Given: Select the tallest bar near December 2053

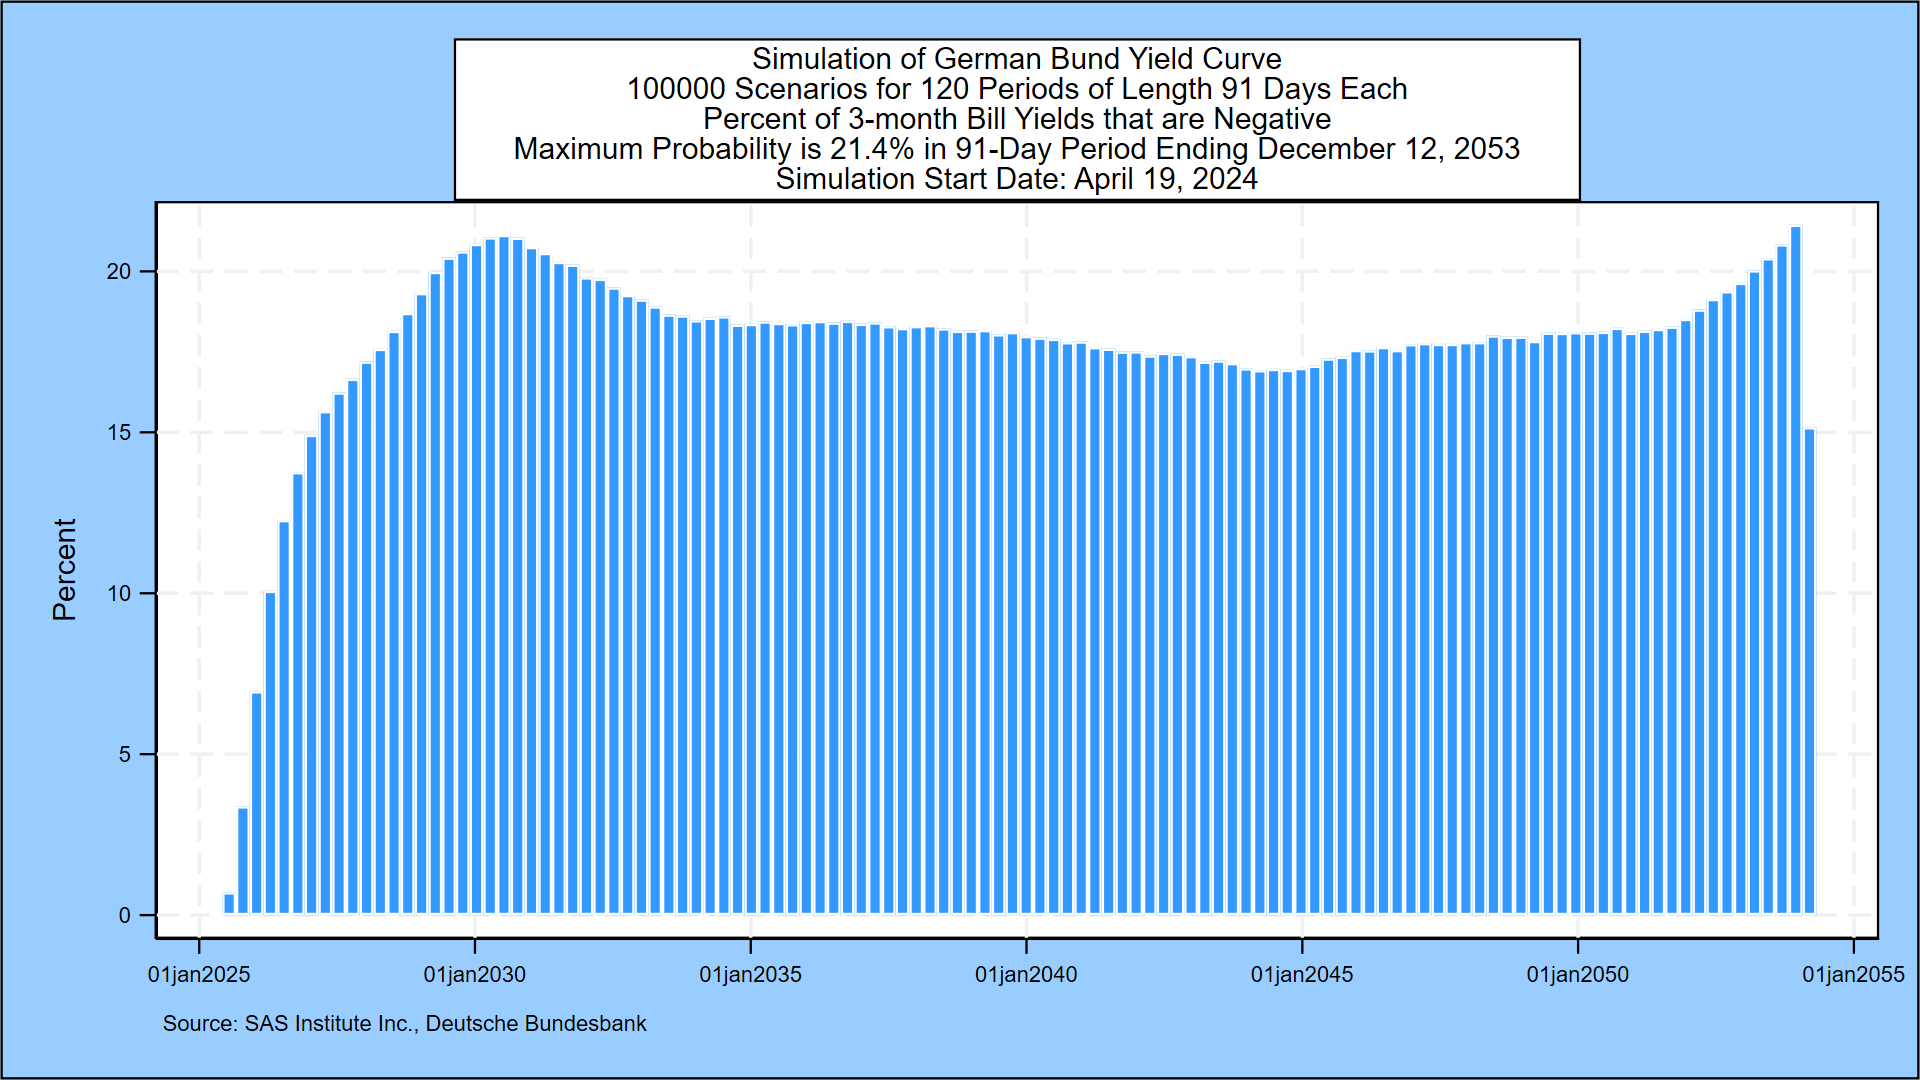Looking at the screenshot, I should (x=1795, y=570).
